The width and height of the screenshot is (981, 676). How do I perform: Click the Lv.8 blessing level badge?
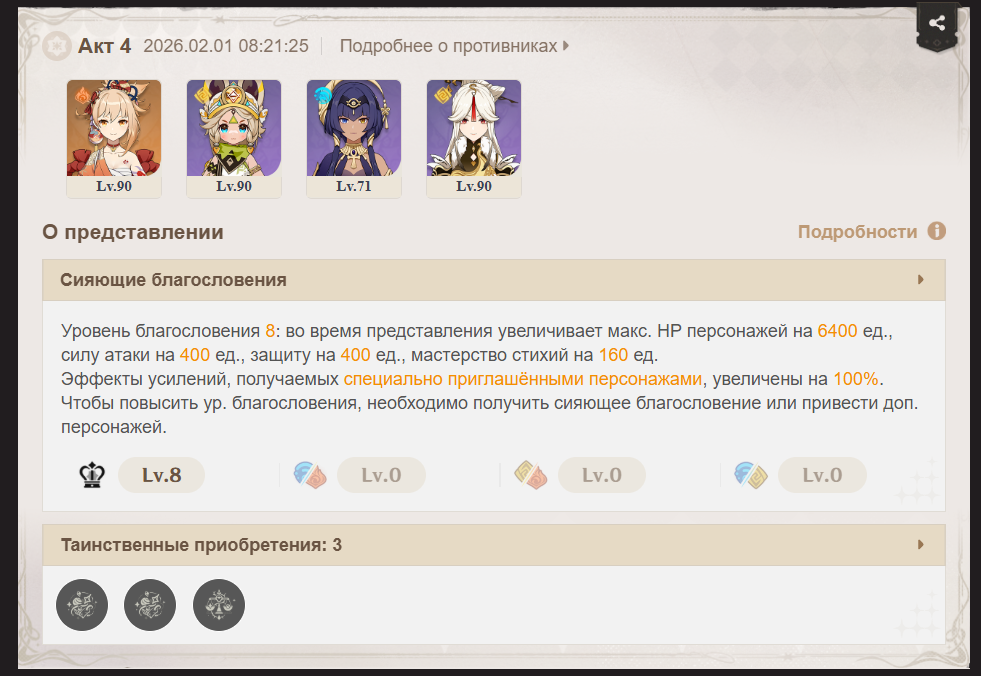(161, 475)
